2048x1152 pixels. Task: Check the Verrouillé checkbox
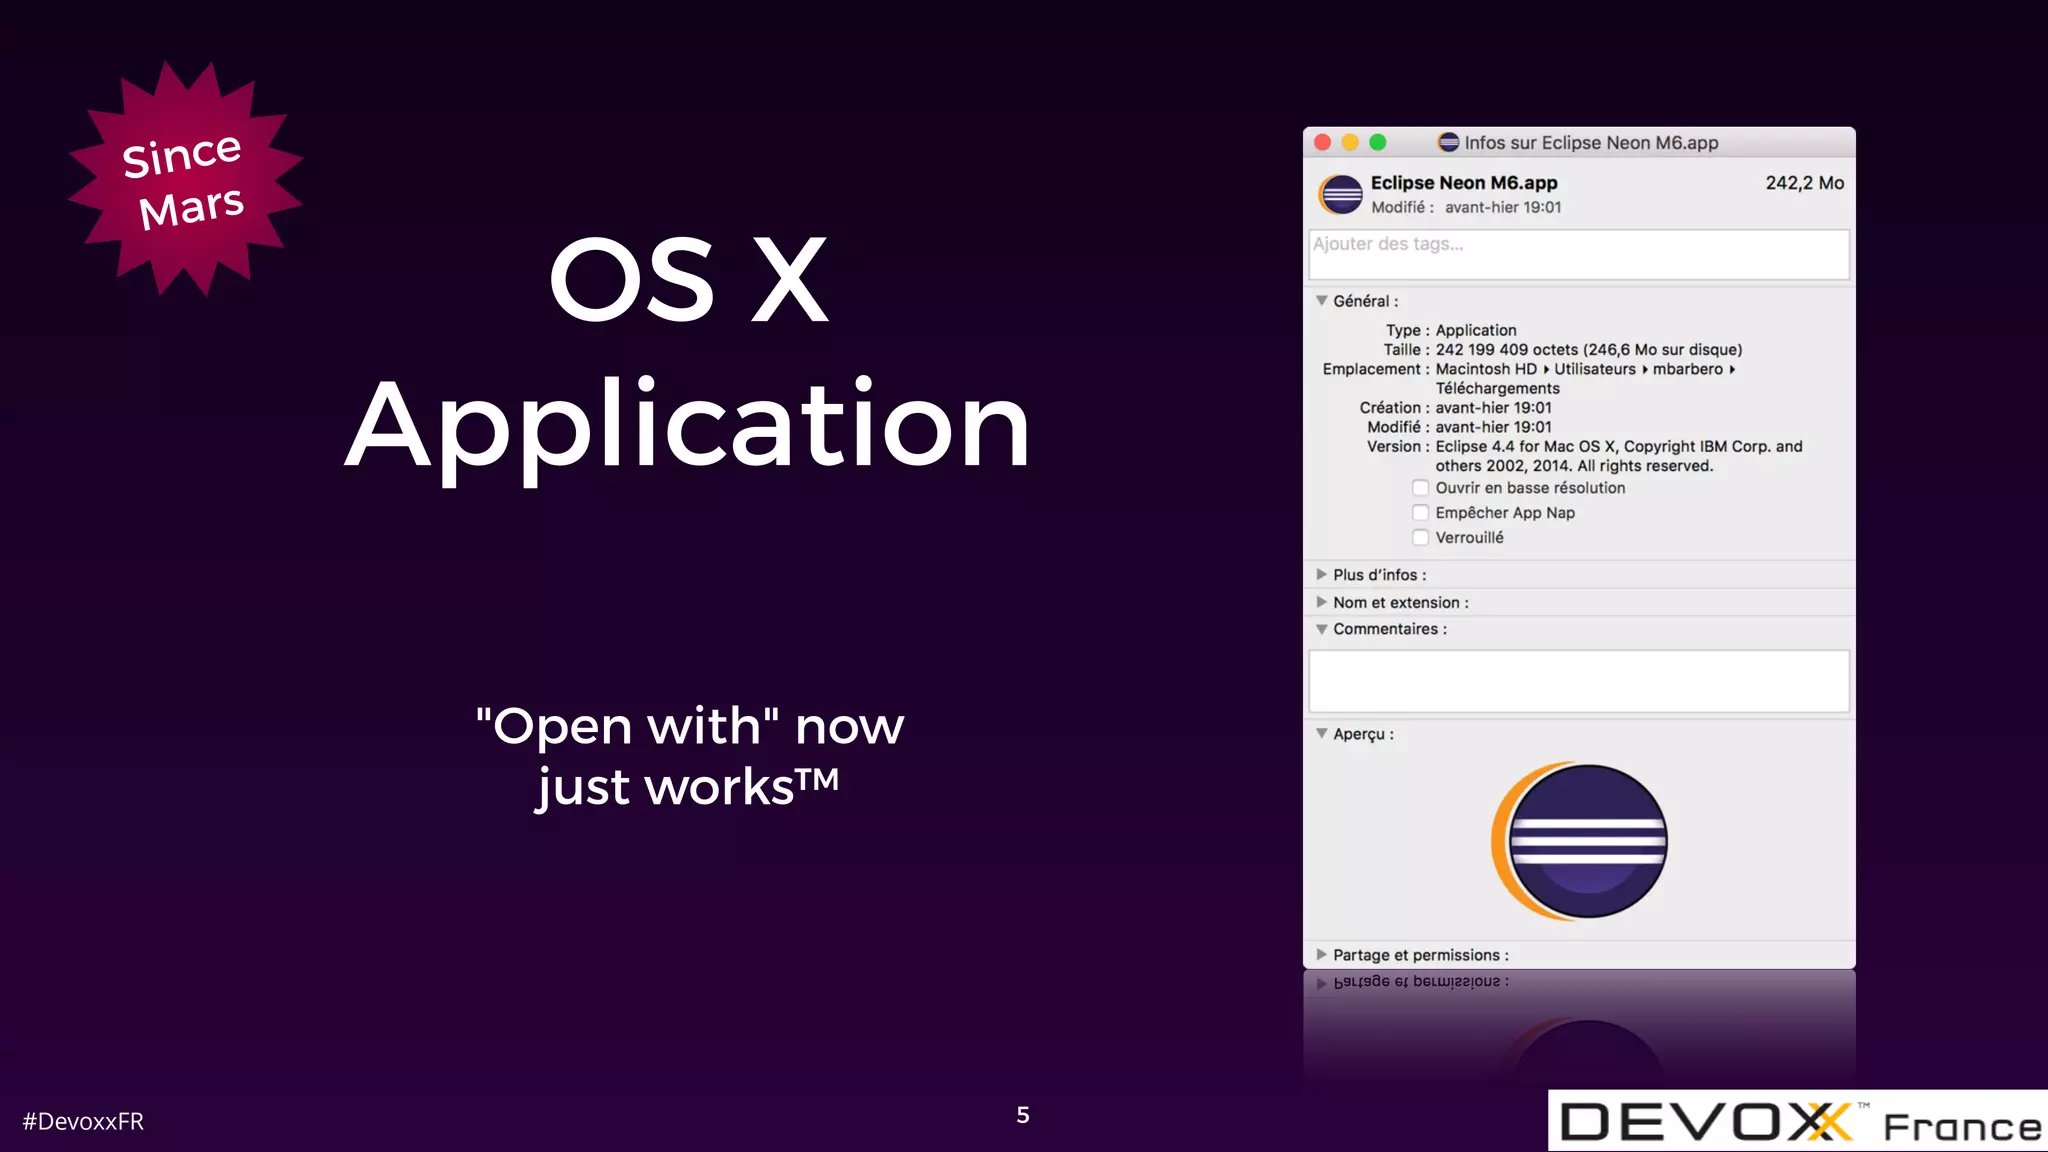1420,538
